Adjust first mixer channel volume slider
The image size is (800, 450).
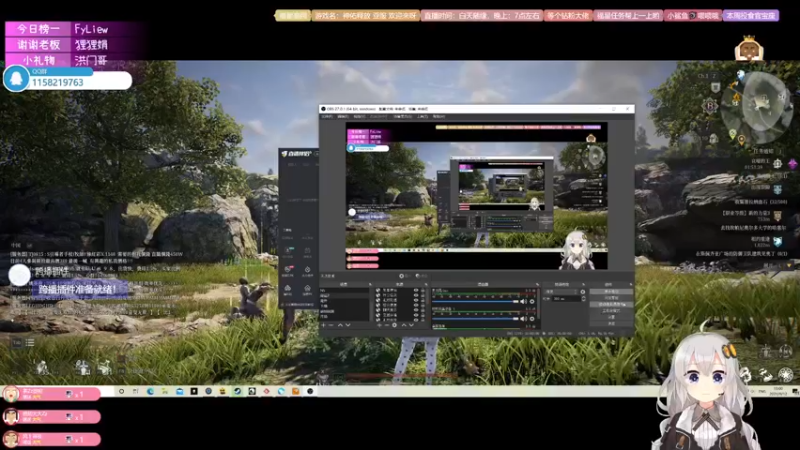476,302
